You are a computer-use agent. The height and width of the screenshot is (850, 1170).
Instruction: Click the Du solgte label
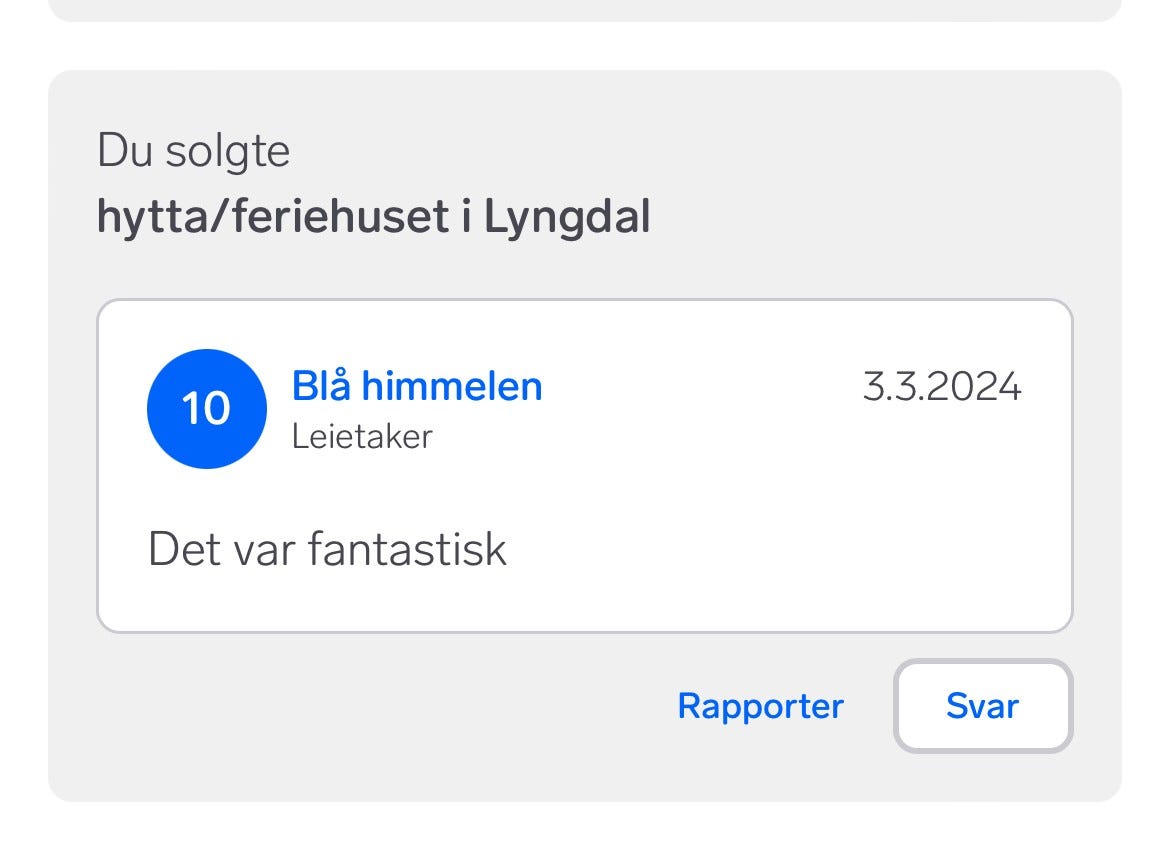(193, 151)
